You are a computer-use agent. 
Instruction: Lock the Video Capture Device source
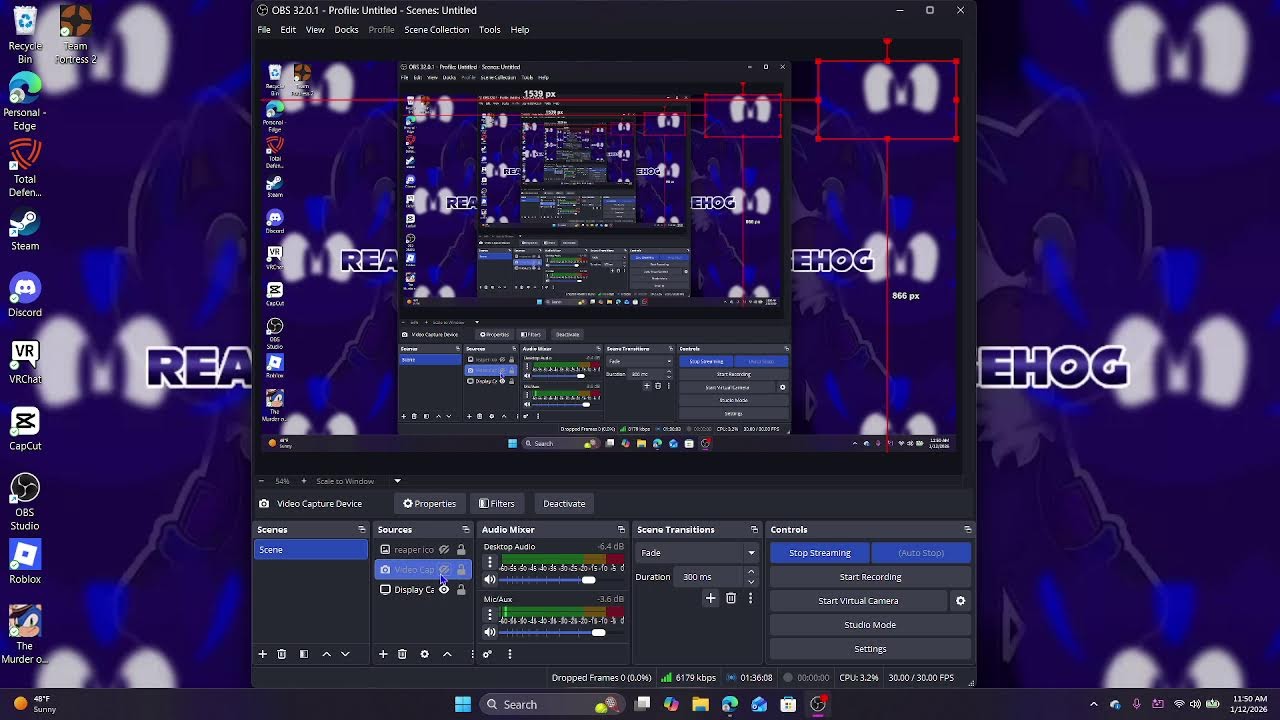[461, 570]
